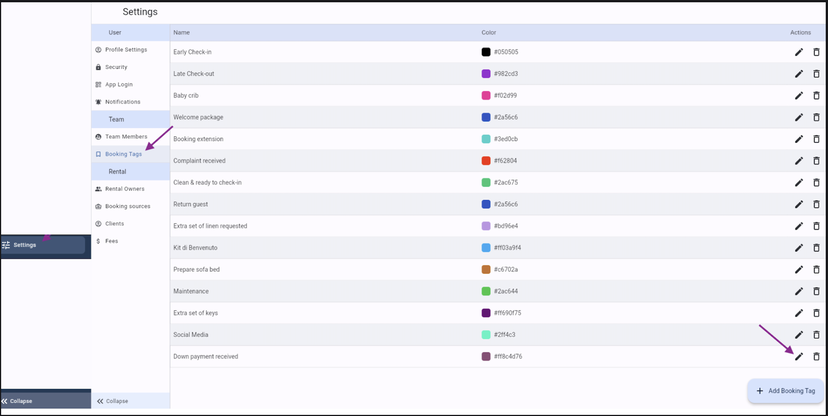Edit the Extra set of keys tag
828x416 pixels.
click(x=799, y=313)
